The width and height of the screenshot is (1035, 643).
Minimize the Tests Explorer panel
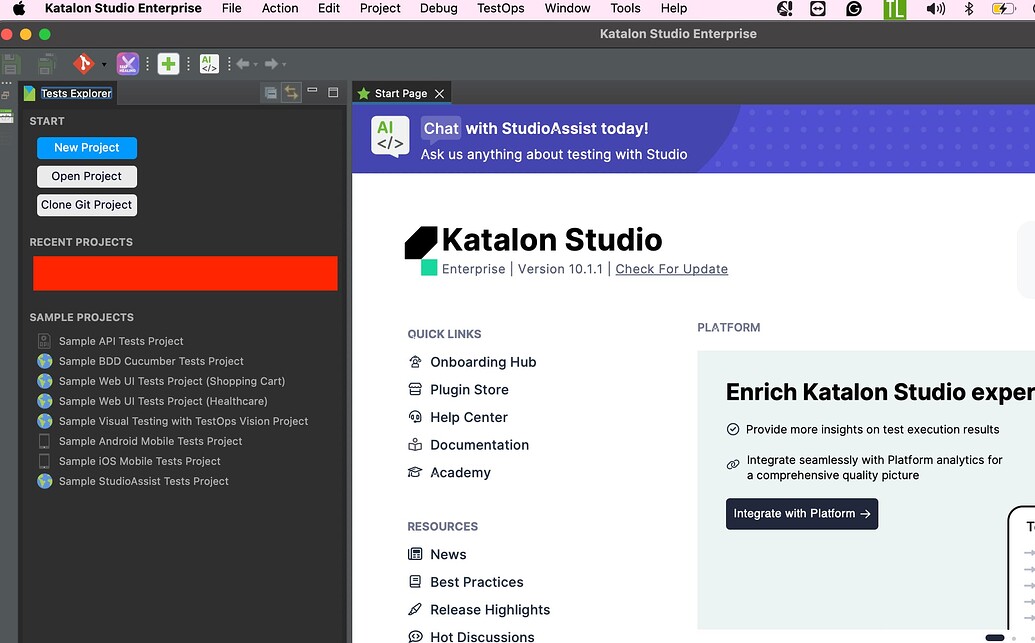312,91
